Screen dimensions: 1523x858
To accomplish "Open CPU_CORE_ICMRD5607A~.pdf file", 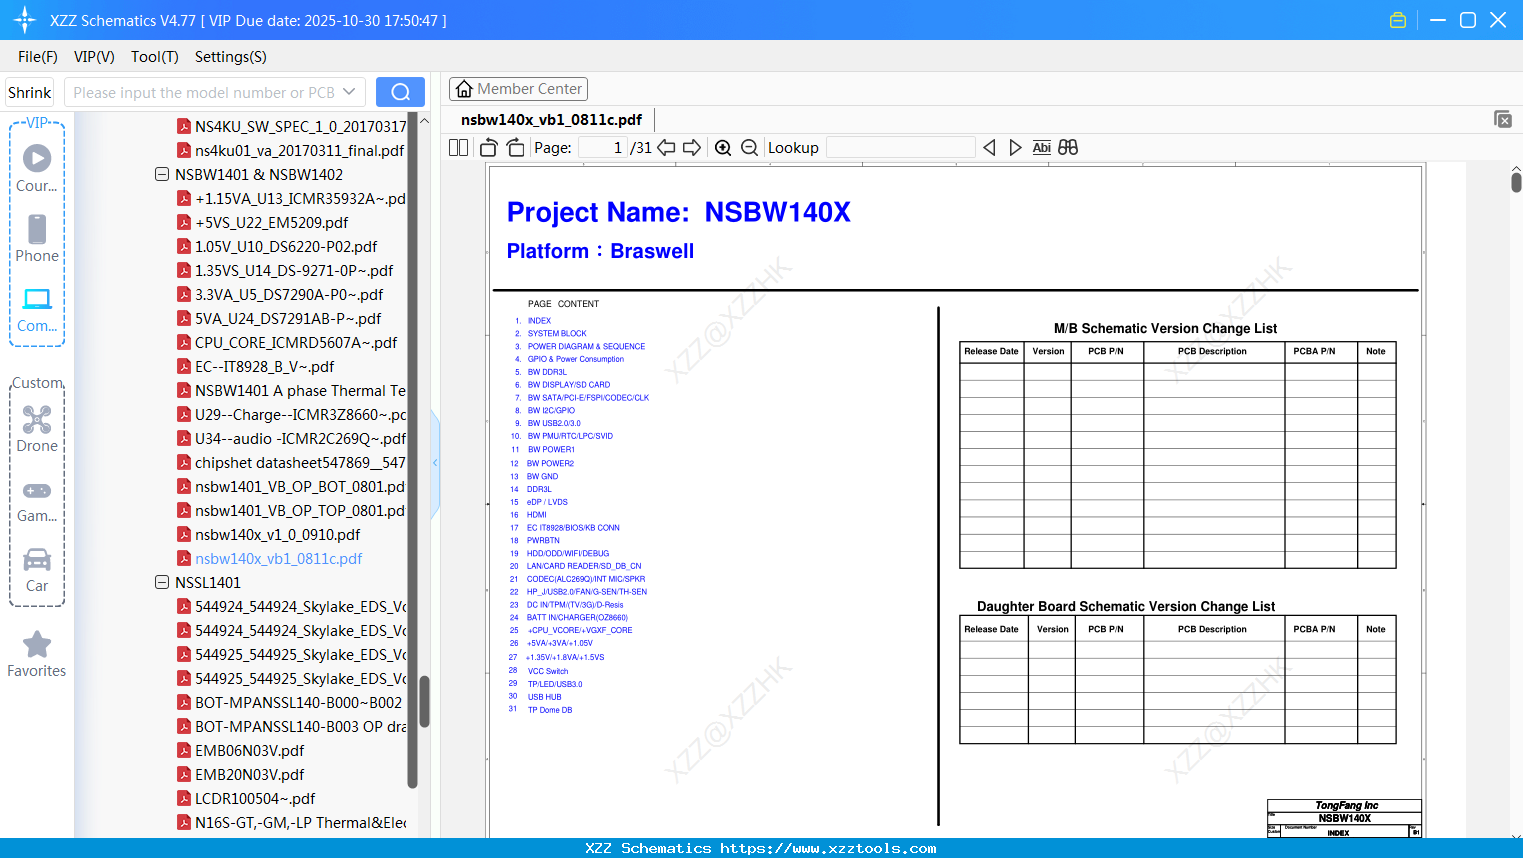I will click(296, 342).
